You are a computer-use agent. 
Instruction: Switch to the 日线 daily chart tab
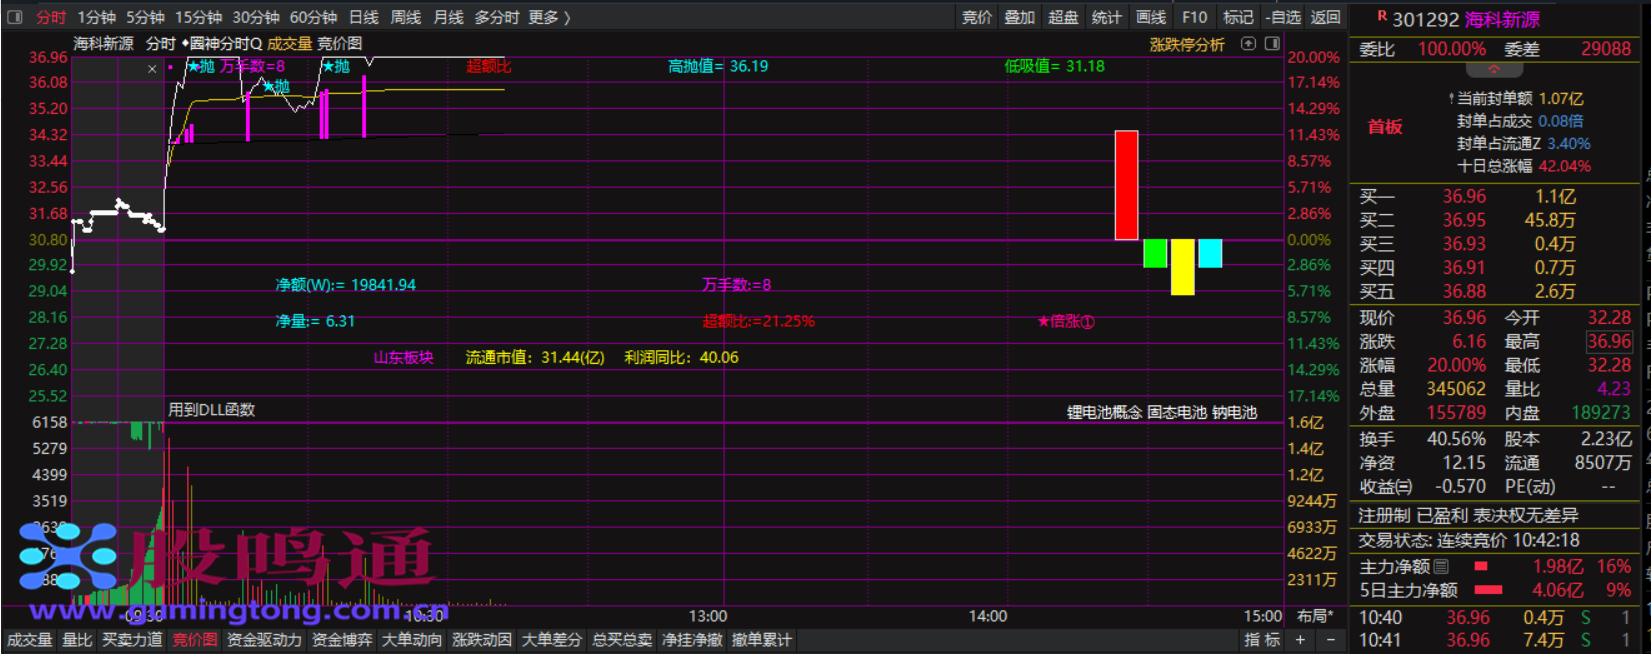tap(364, 17)
